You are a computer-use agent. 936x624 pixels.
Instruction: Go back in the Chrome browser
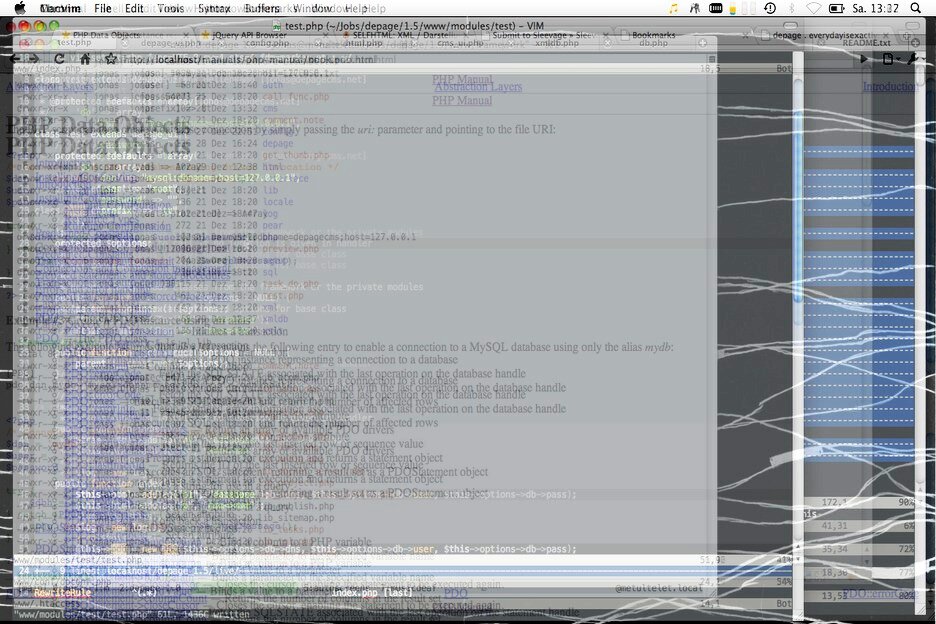pyautogui.click(x=16, y=59)
